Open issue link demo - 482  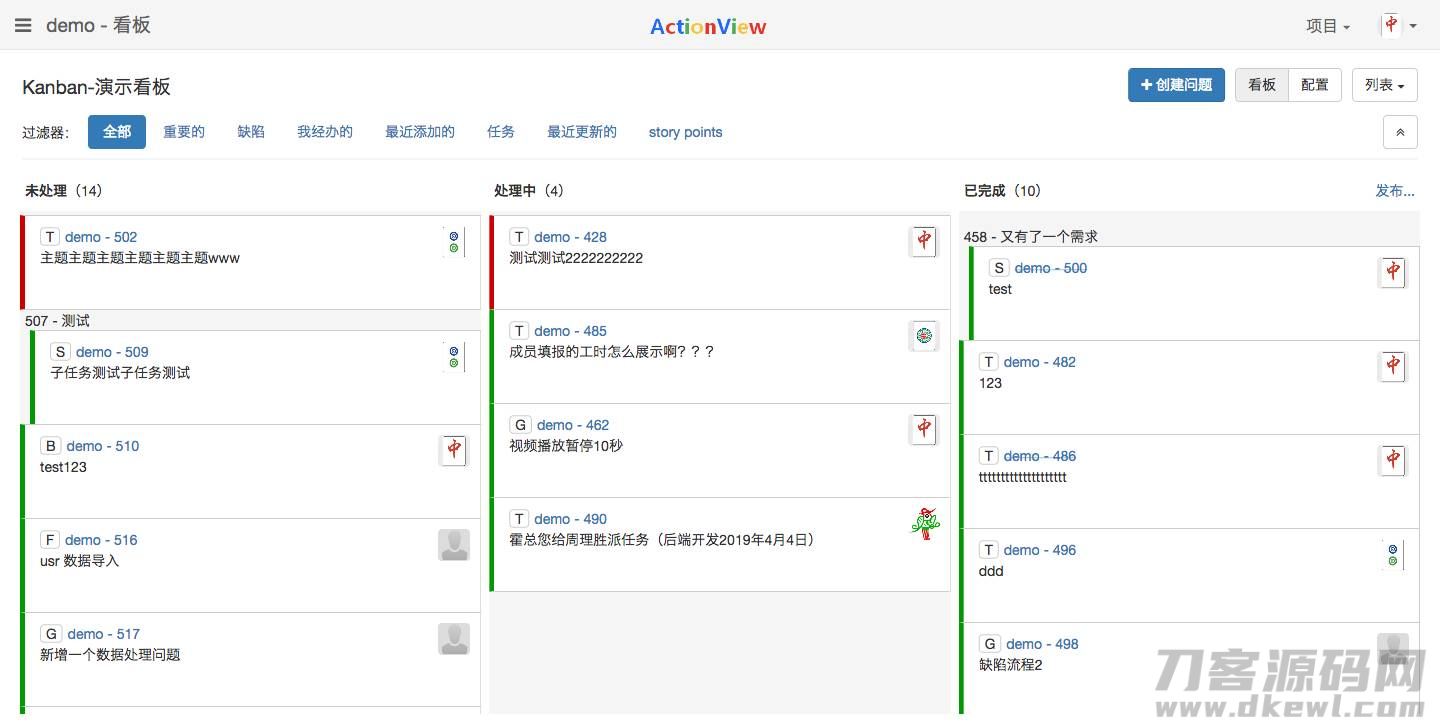point(1040,362)
